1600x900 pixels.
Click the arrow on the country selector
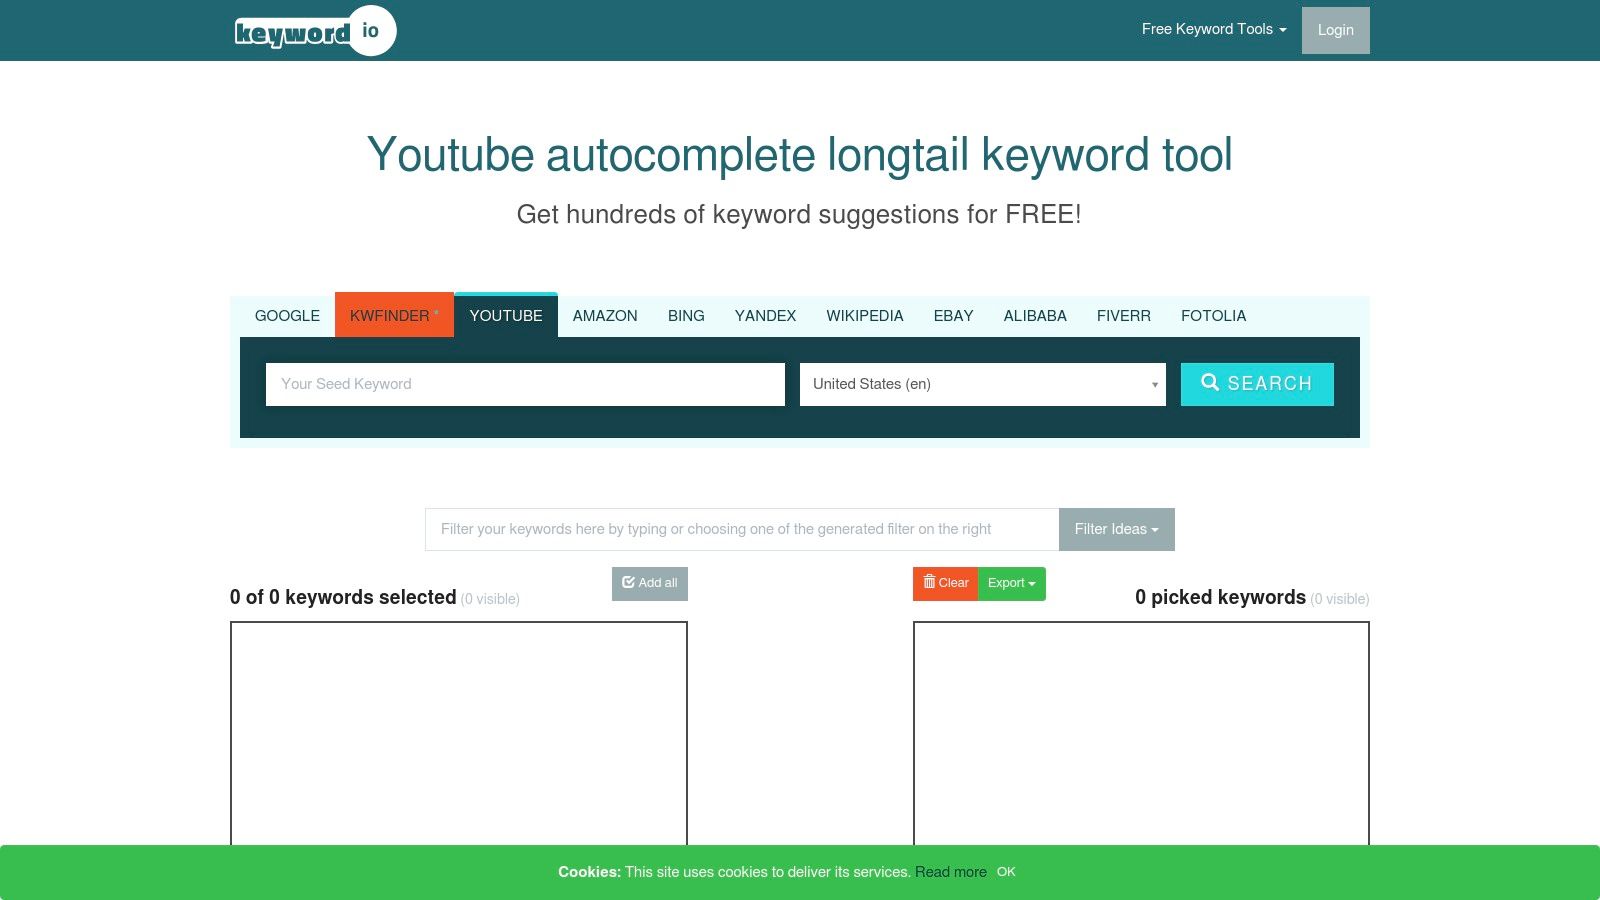[1153, 384]
